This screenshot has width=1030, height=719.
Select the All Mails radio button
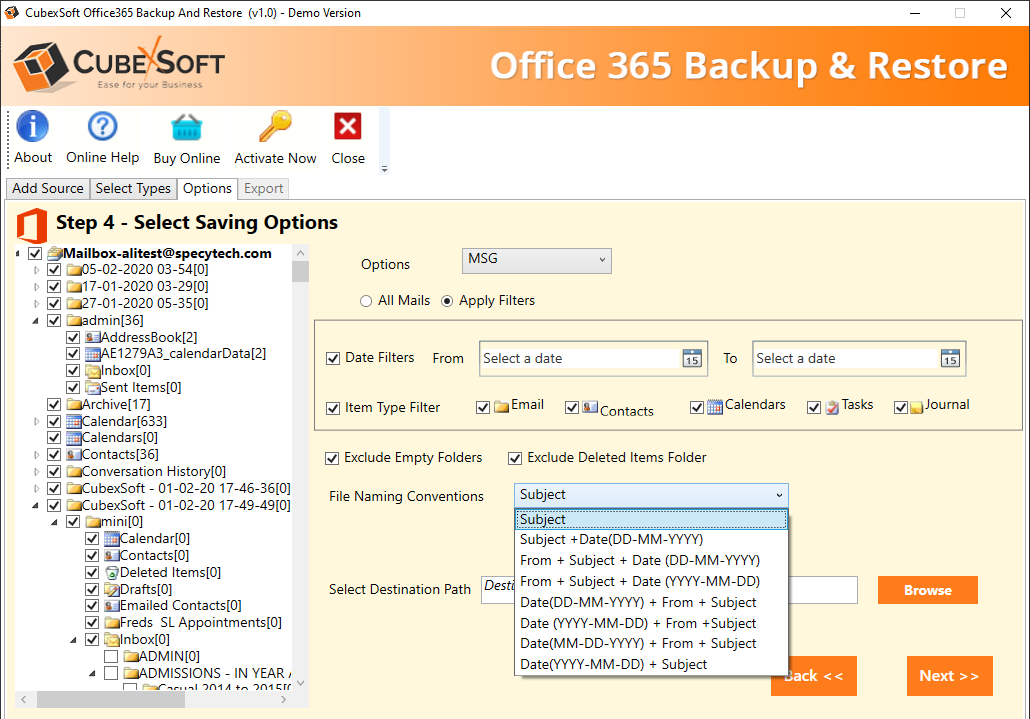coord(366,301)
